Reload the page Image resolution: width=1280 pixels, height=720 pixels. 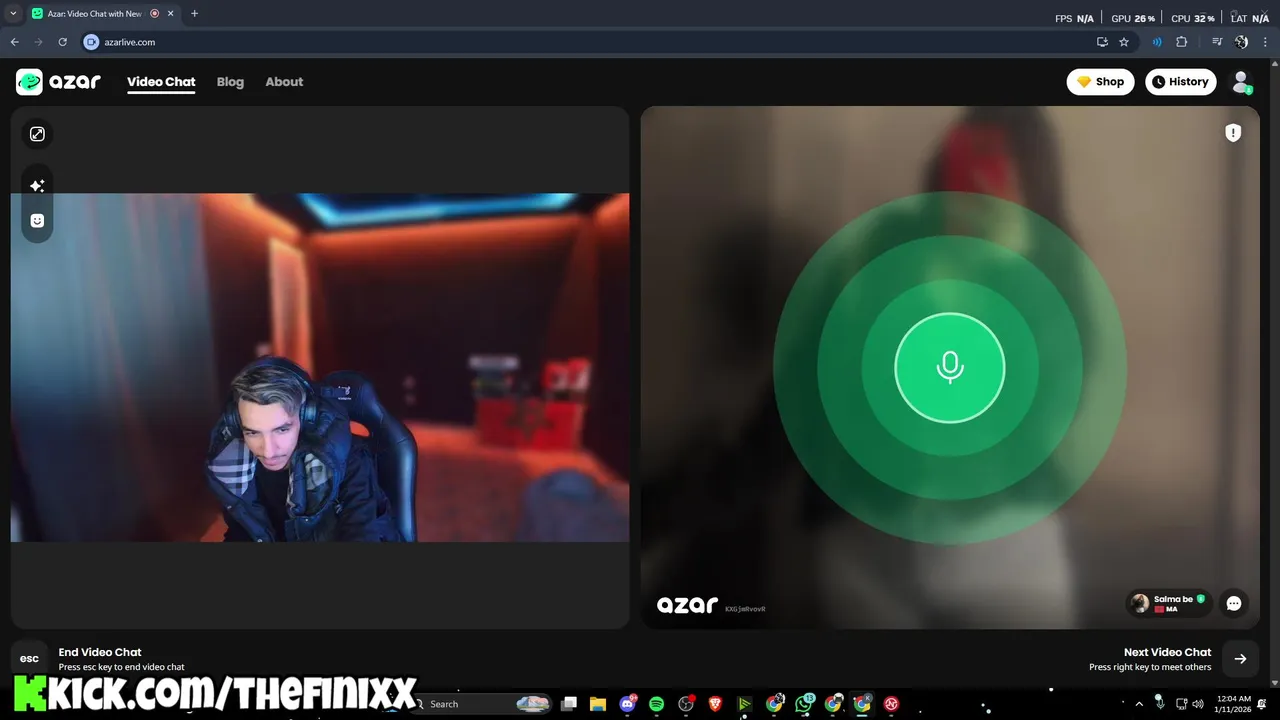(x=62, y=42)
